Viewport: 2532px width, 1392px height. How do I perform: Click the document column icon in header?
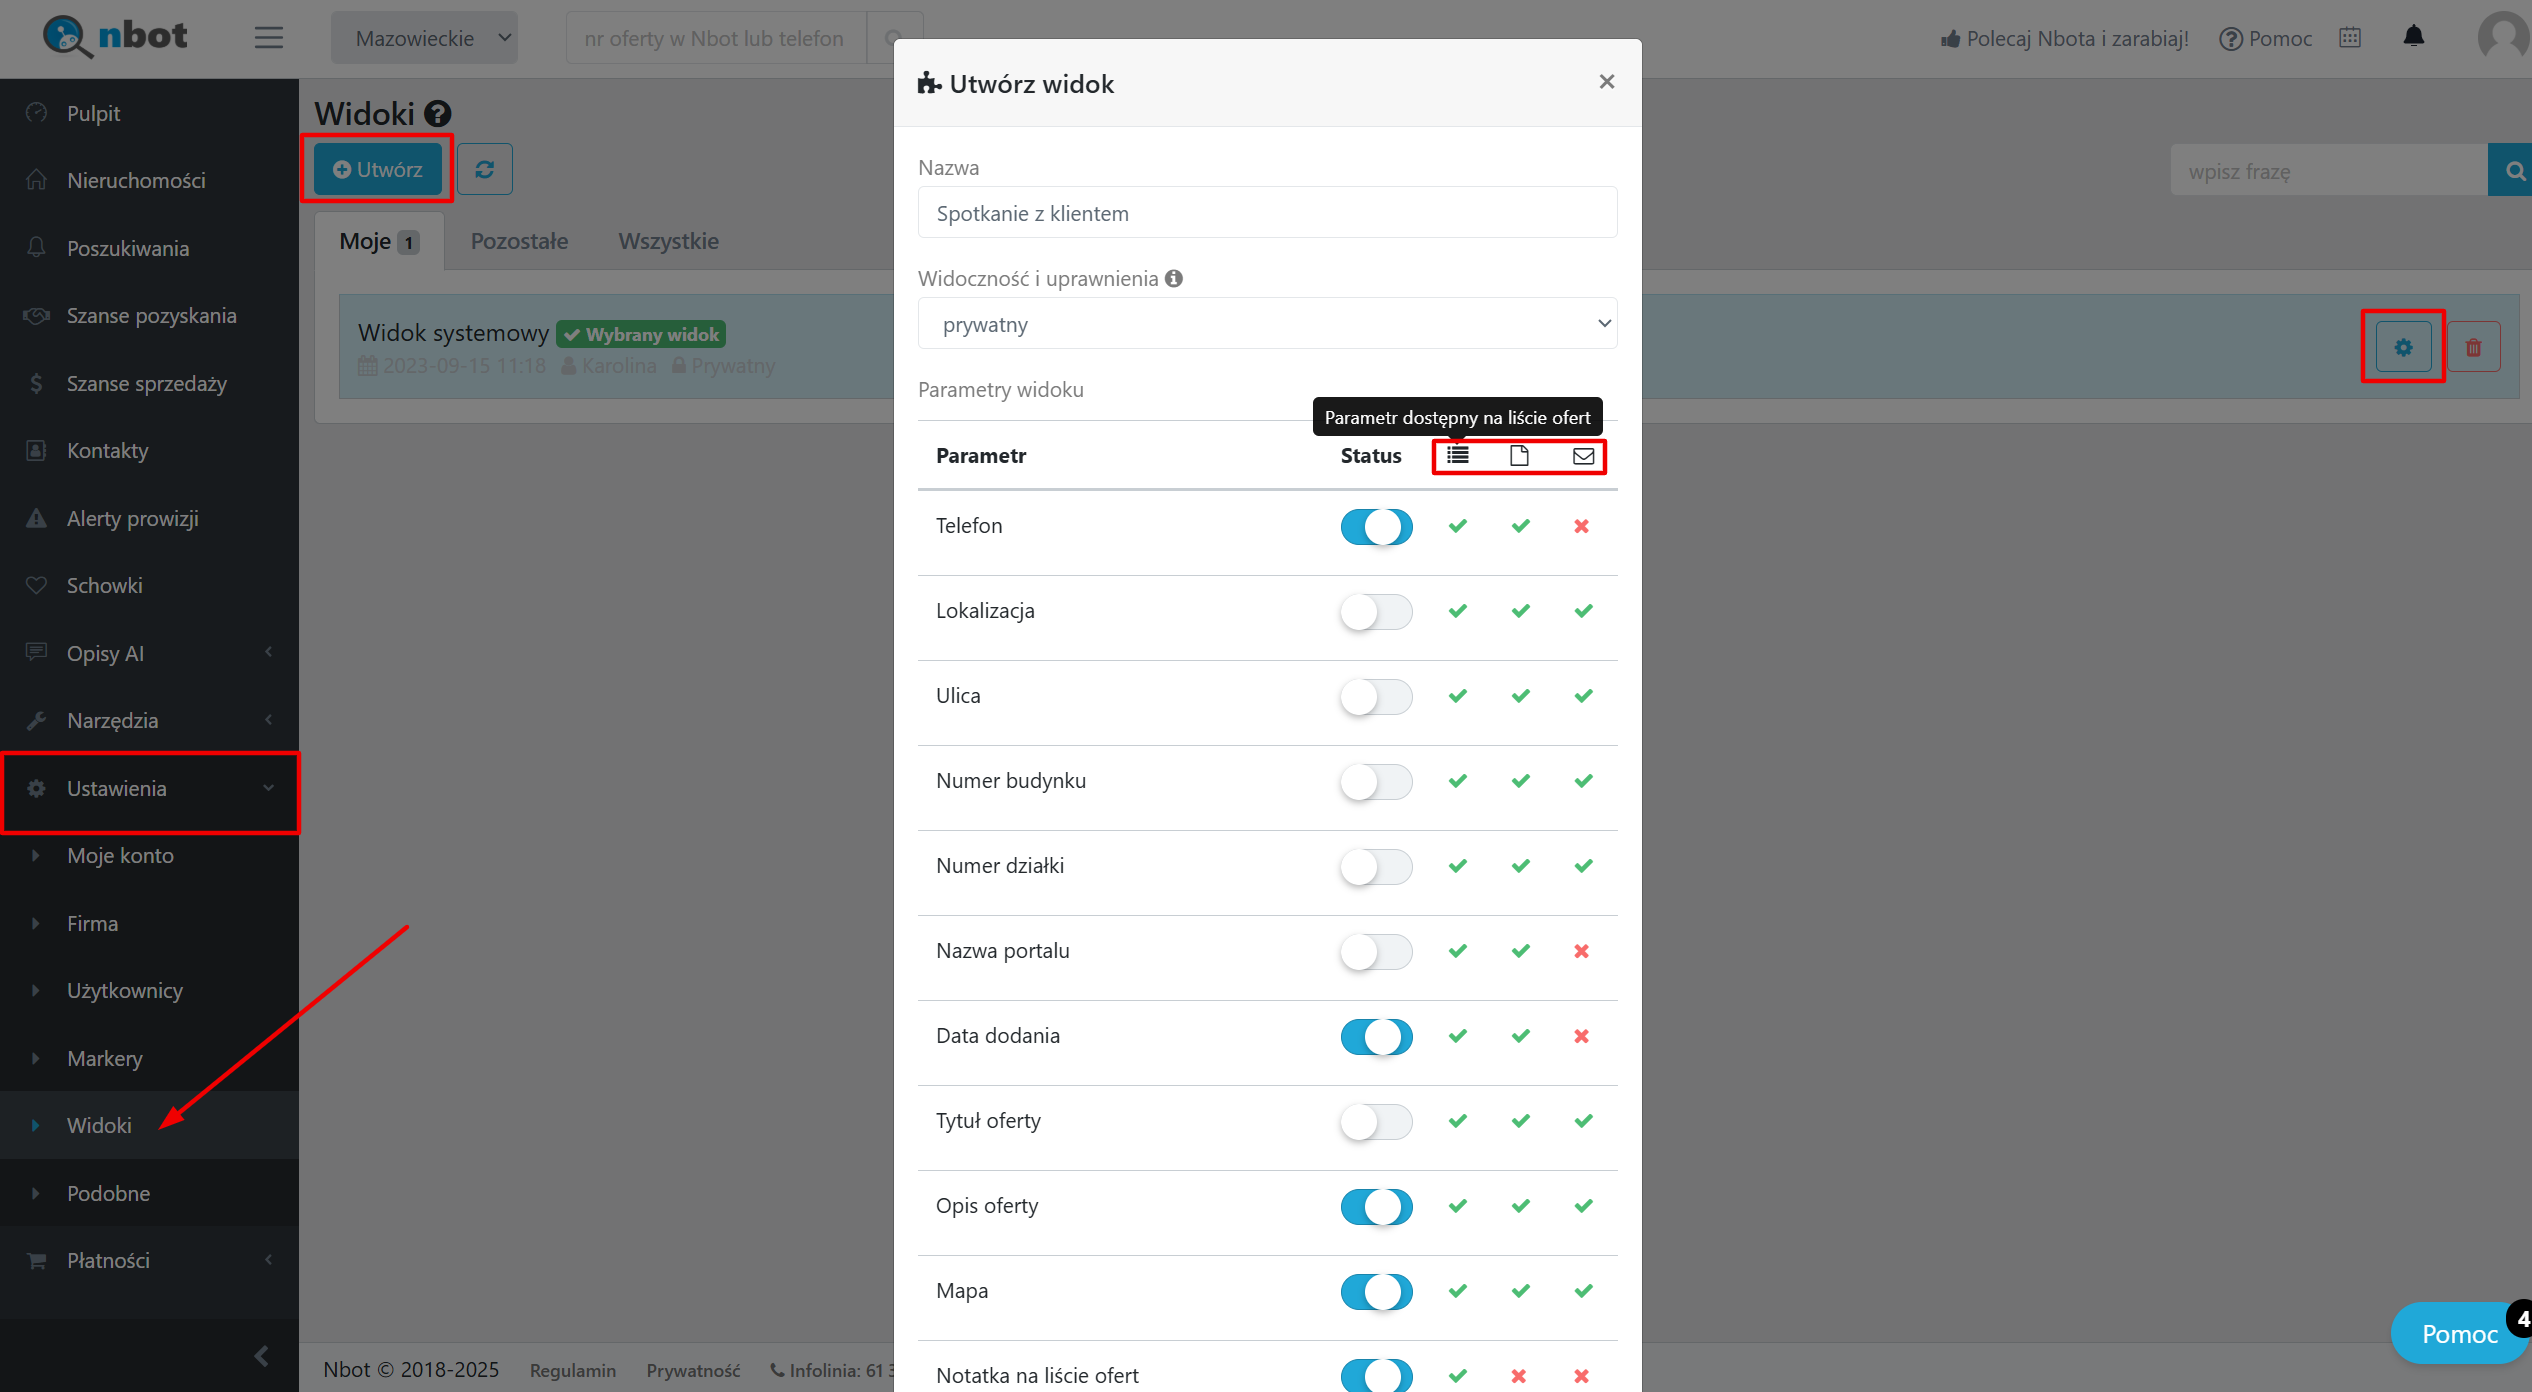point(1519,456)
